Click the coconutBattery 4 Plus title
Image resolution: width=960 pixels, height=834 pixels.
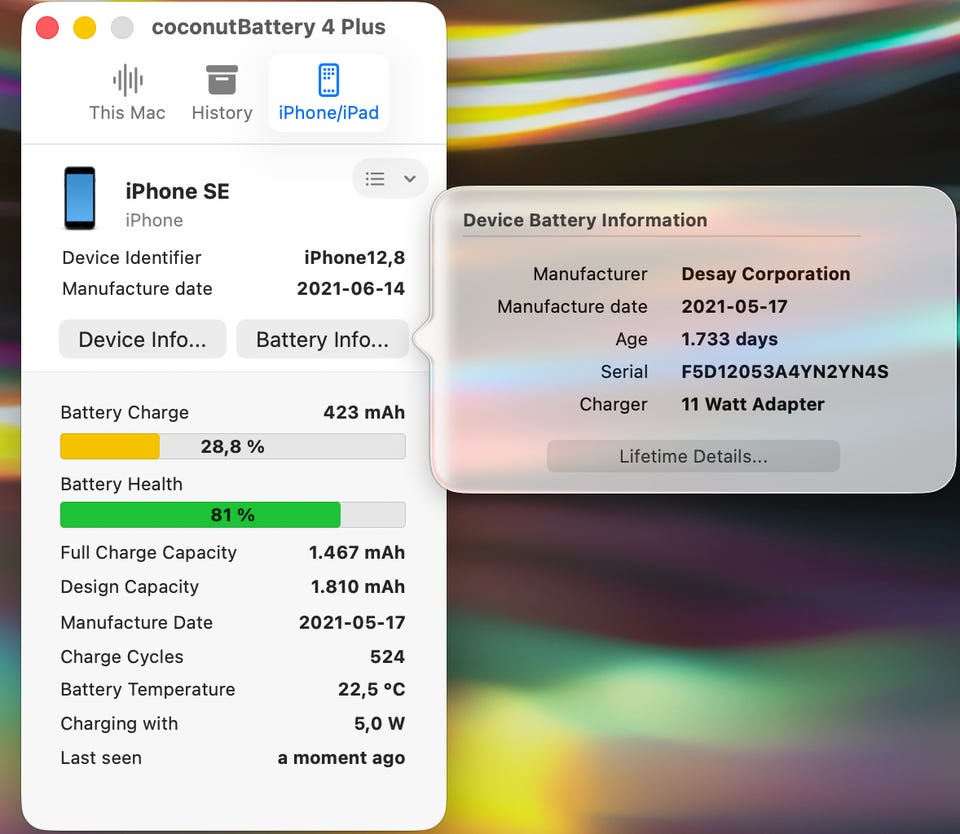[268, 27]
